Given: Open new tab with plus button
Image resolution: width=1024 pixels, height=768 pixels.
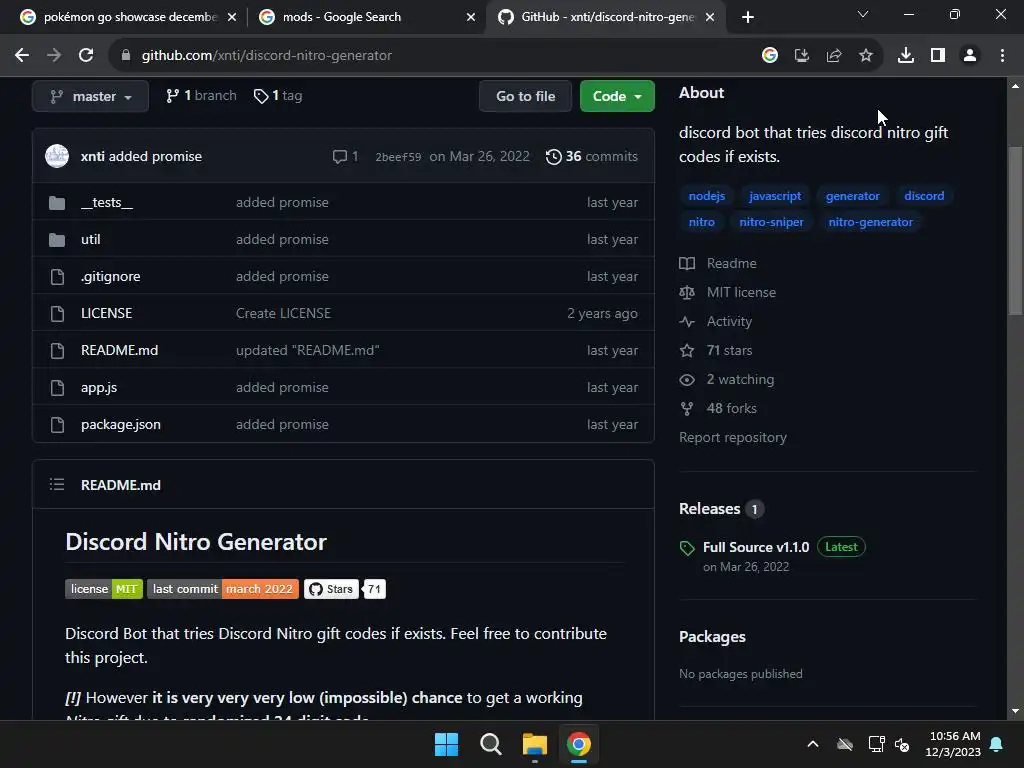Looking at the screenshot, I should (748, 17).
